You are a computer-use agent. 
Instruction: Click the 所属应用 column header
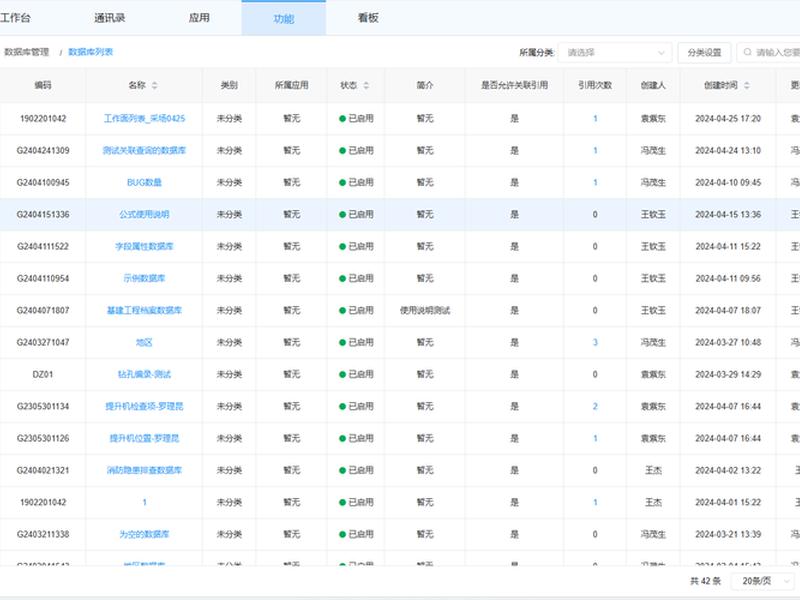(291, 85)
